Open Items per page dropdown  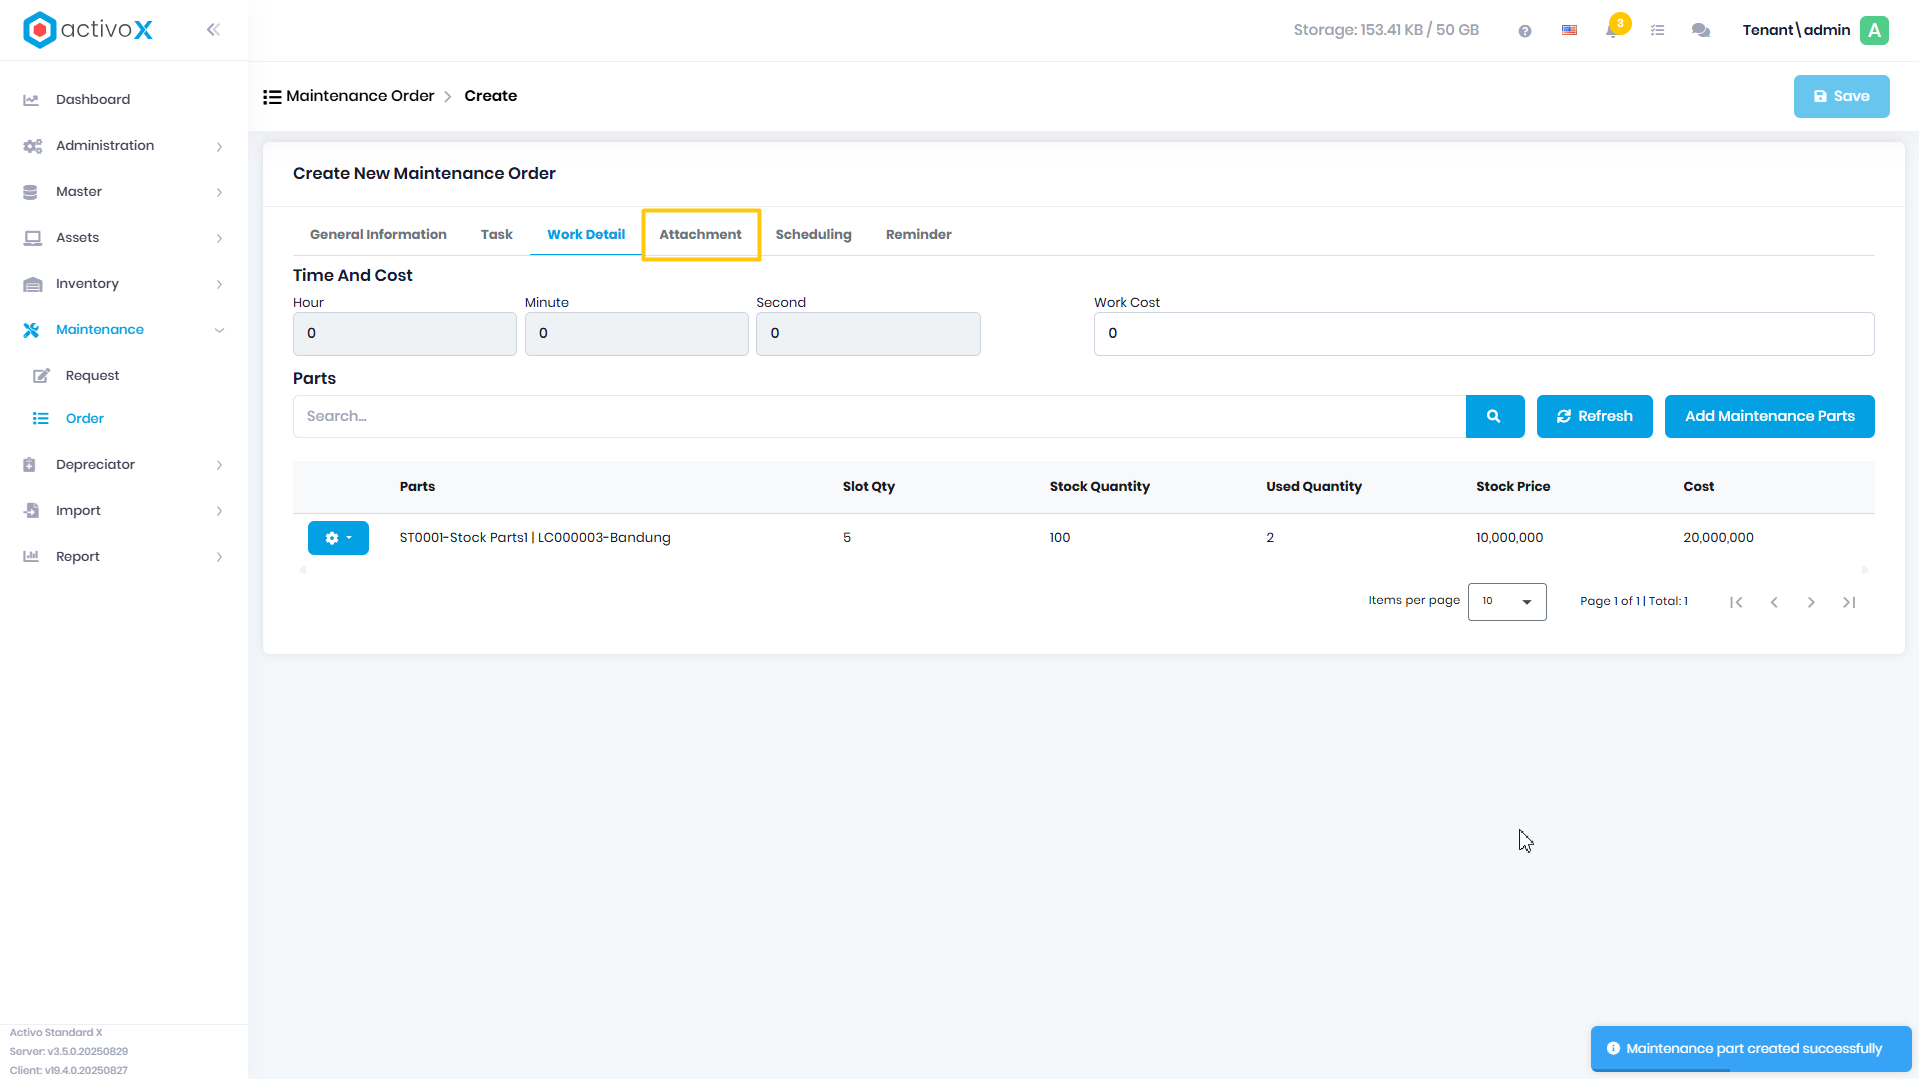pyautogui.click(x=1507, y=602)
